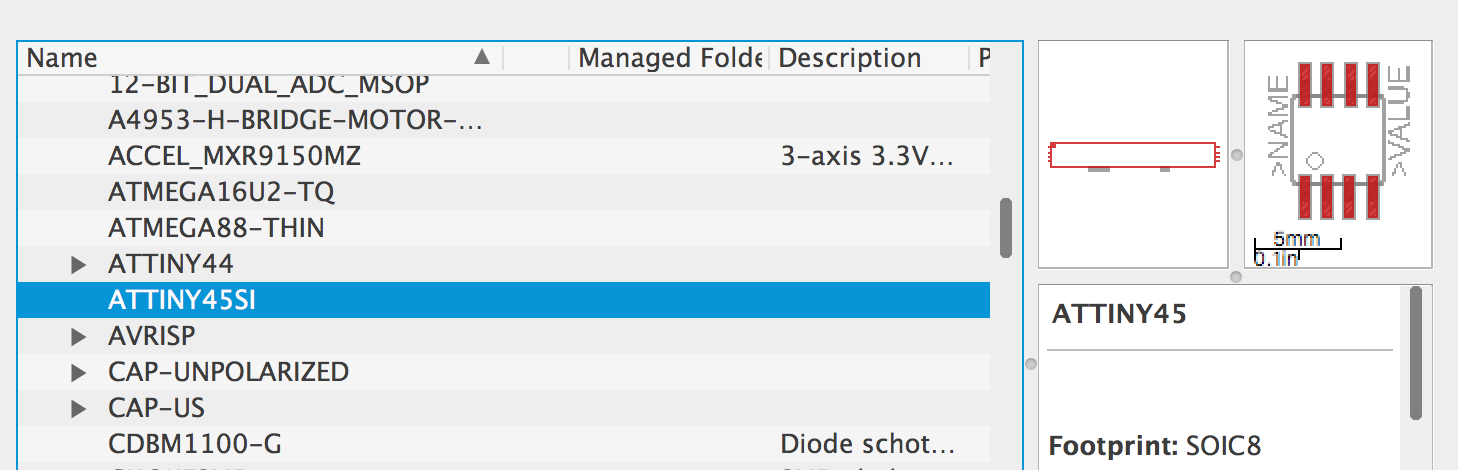Viewport: 1458px width, 470px height.
Task: Click splitter handle between symbol and footprint previews
Action: coord(1236,154)
